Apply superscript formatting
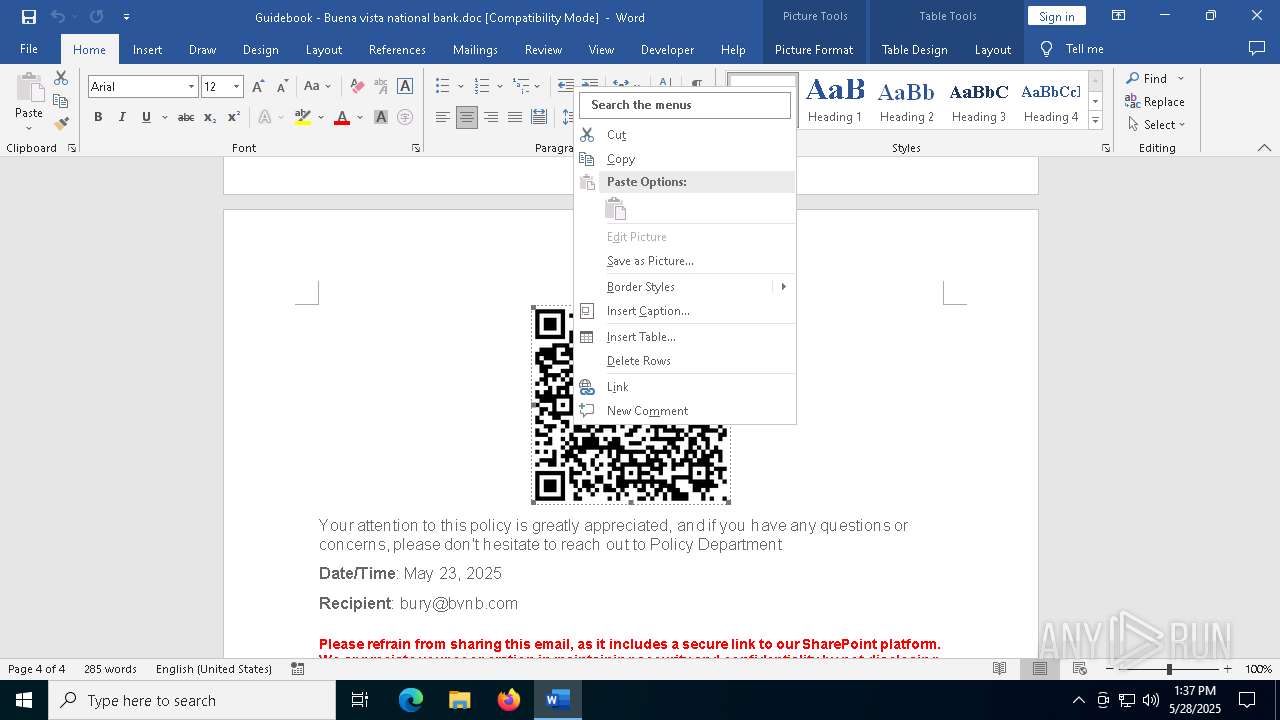1280x720 pixels. pos(234,117)
